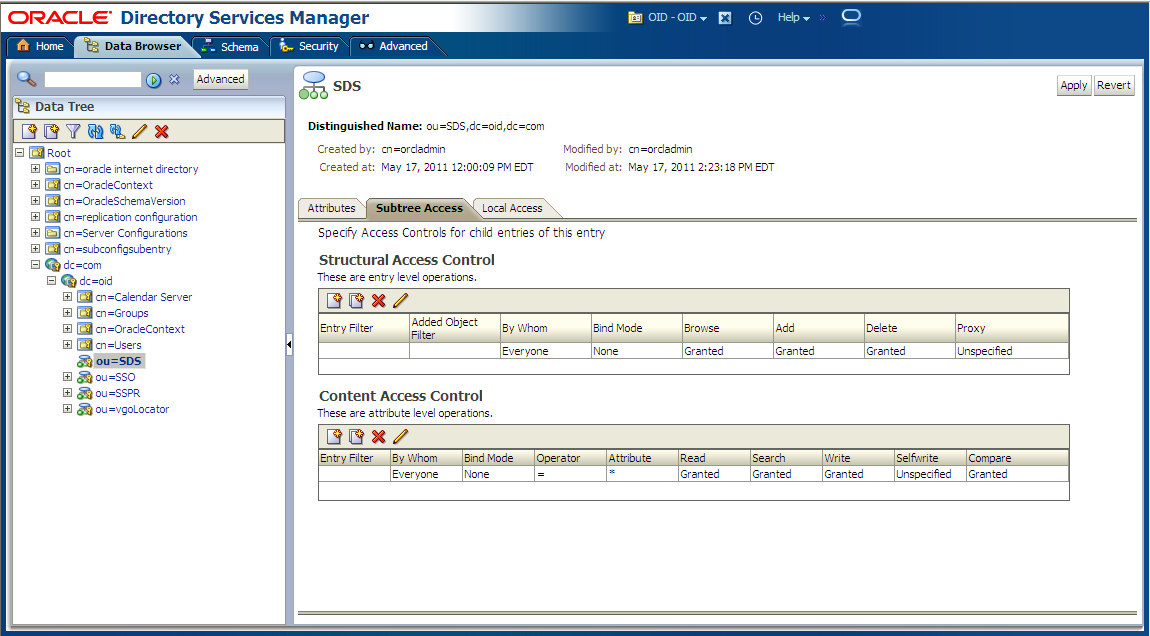This screenshot has height=636, width=1150.
Task: Delete the selected Content Access Control item
Action: tap(378, 436)
